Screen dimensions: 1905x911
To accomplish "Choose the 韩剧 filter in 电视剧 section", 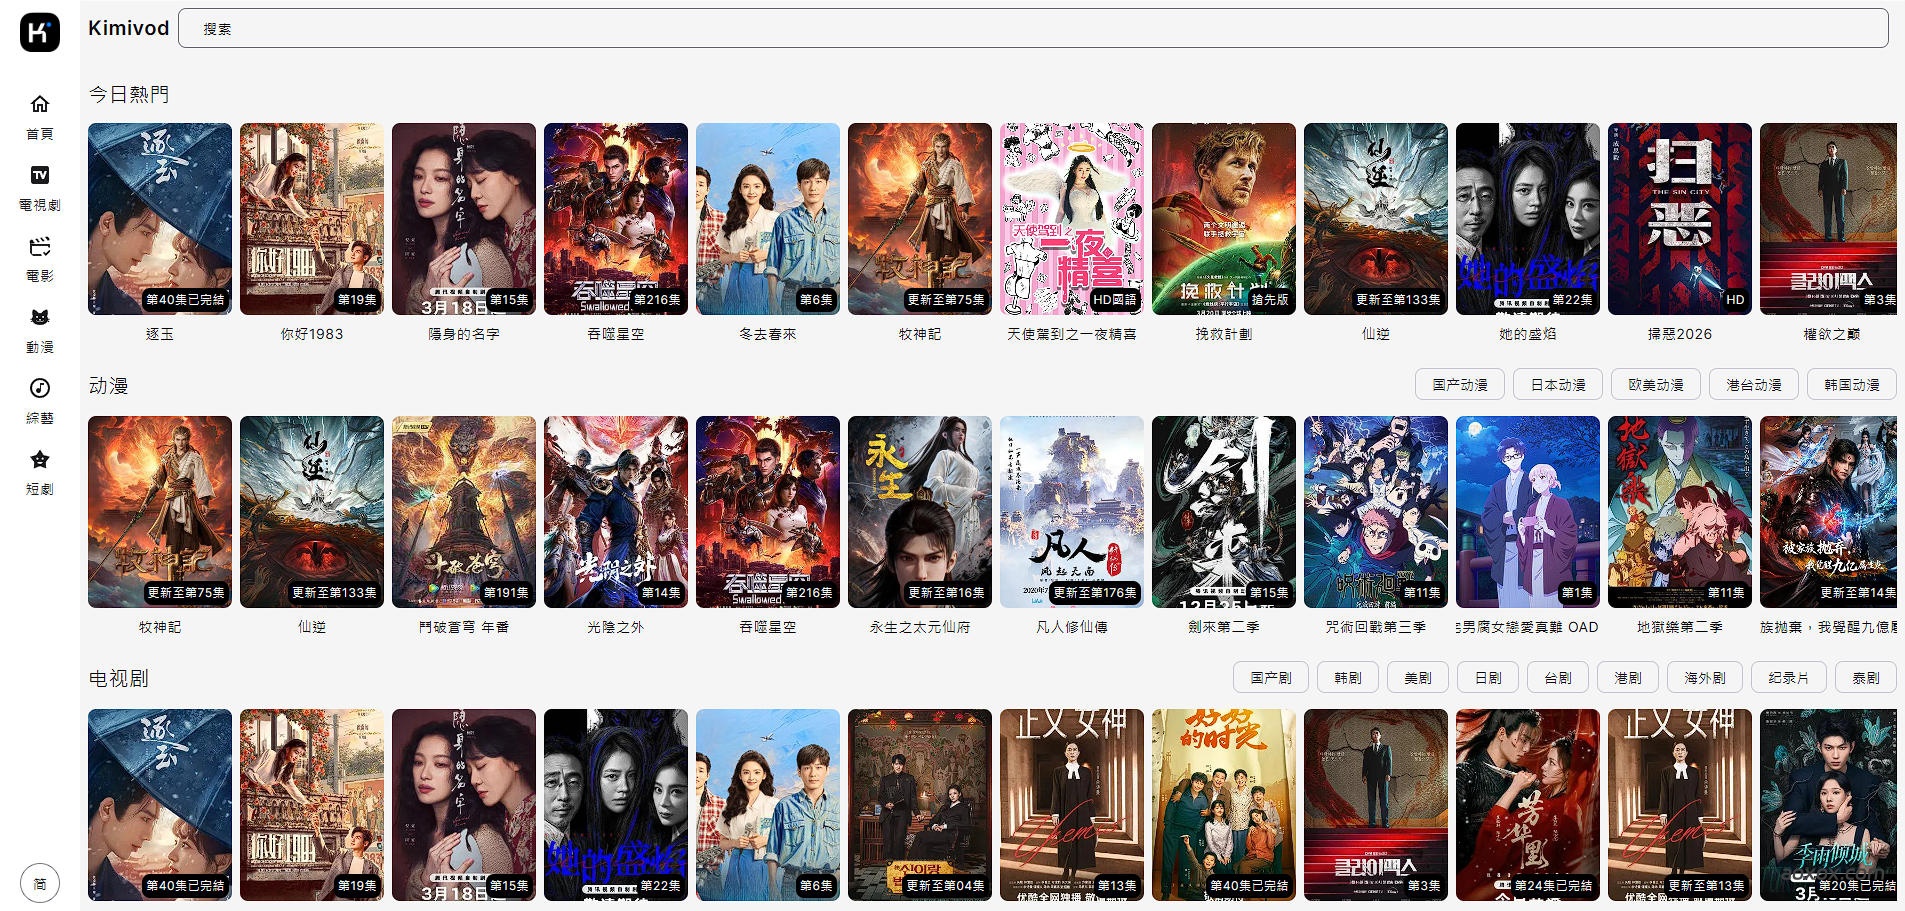I will coord(1347,678).
